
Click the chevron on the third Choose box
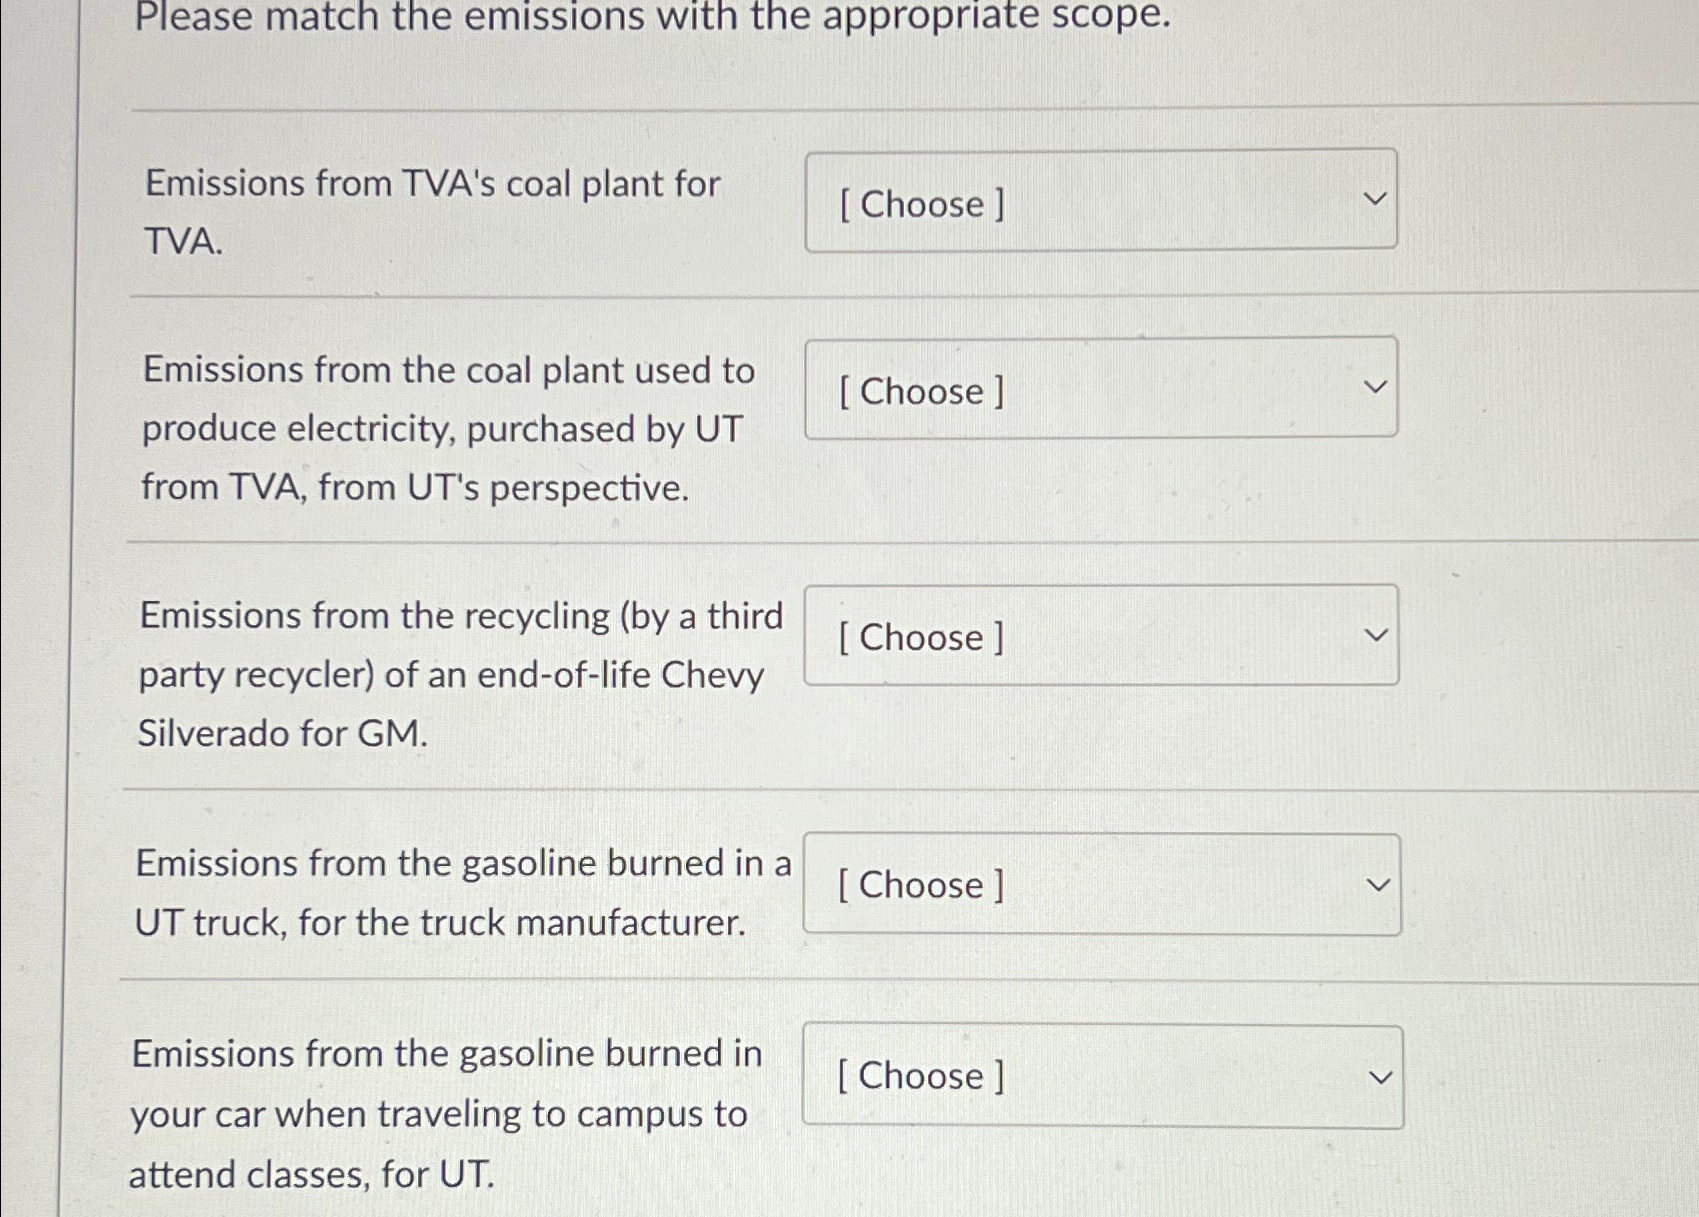click(x=1377, y=632)
